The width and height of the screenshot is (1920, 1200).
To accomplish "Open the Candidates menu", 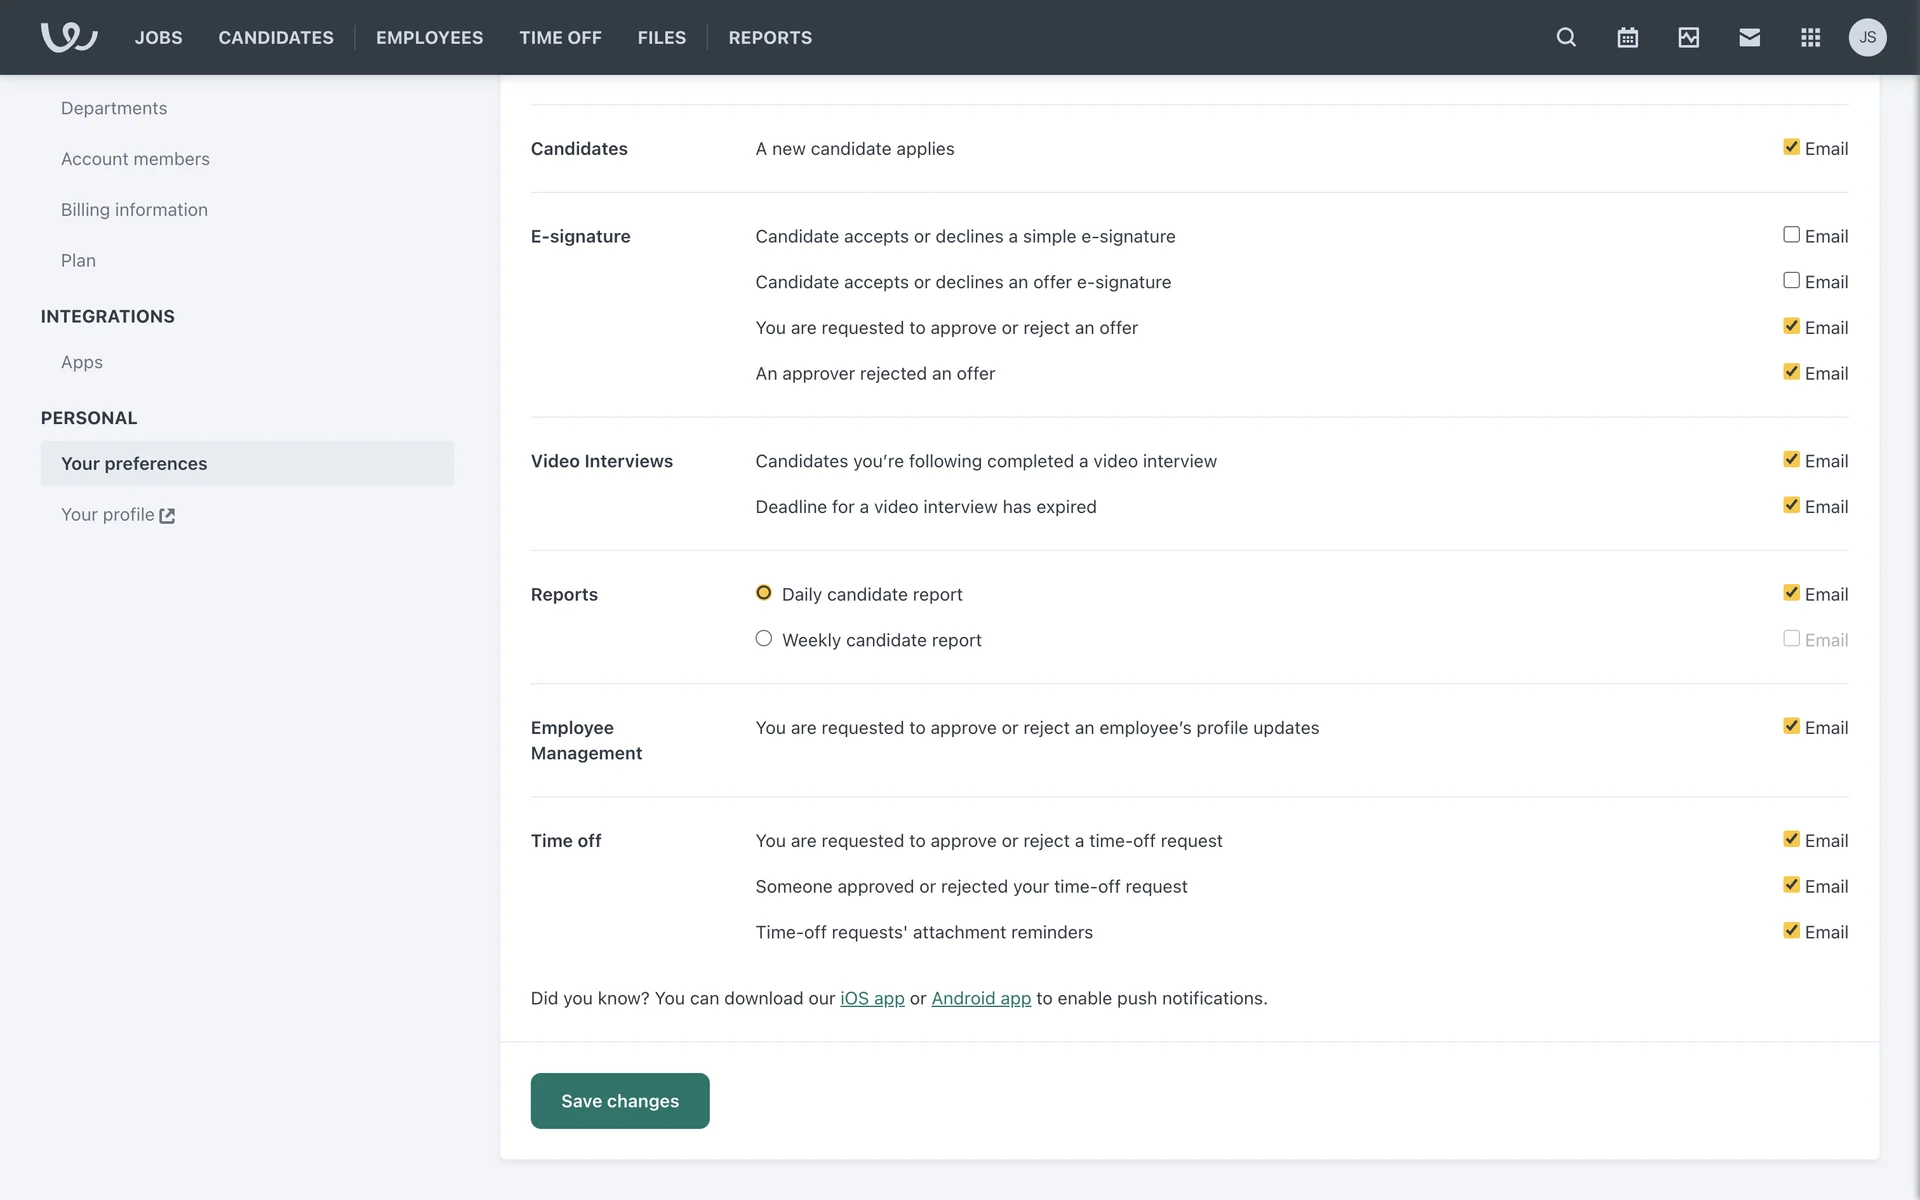I will 276,37.
